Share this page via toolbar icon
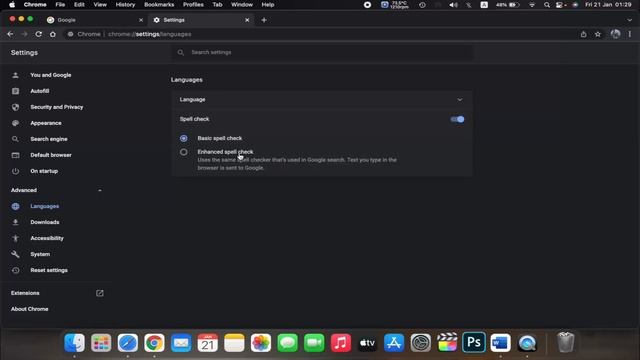The image size is (640, 360). (584, 34)
